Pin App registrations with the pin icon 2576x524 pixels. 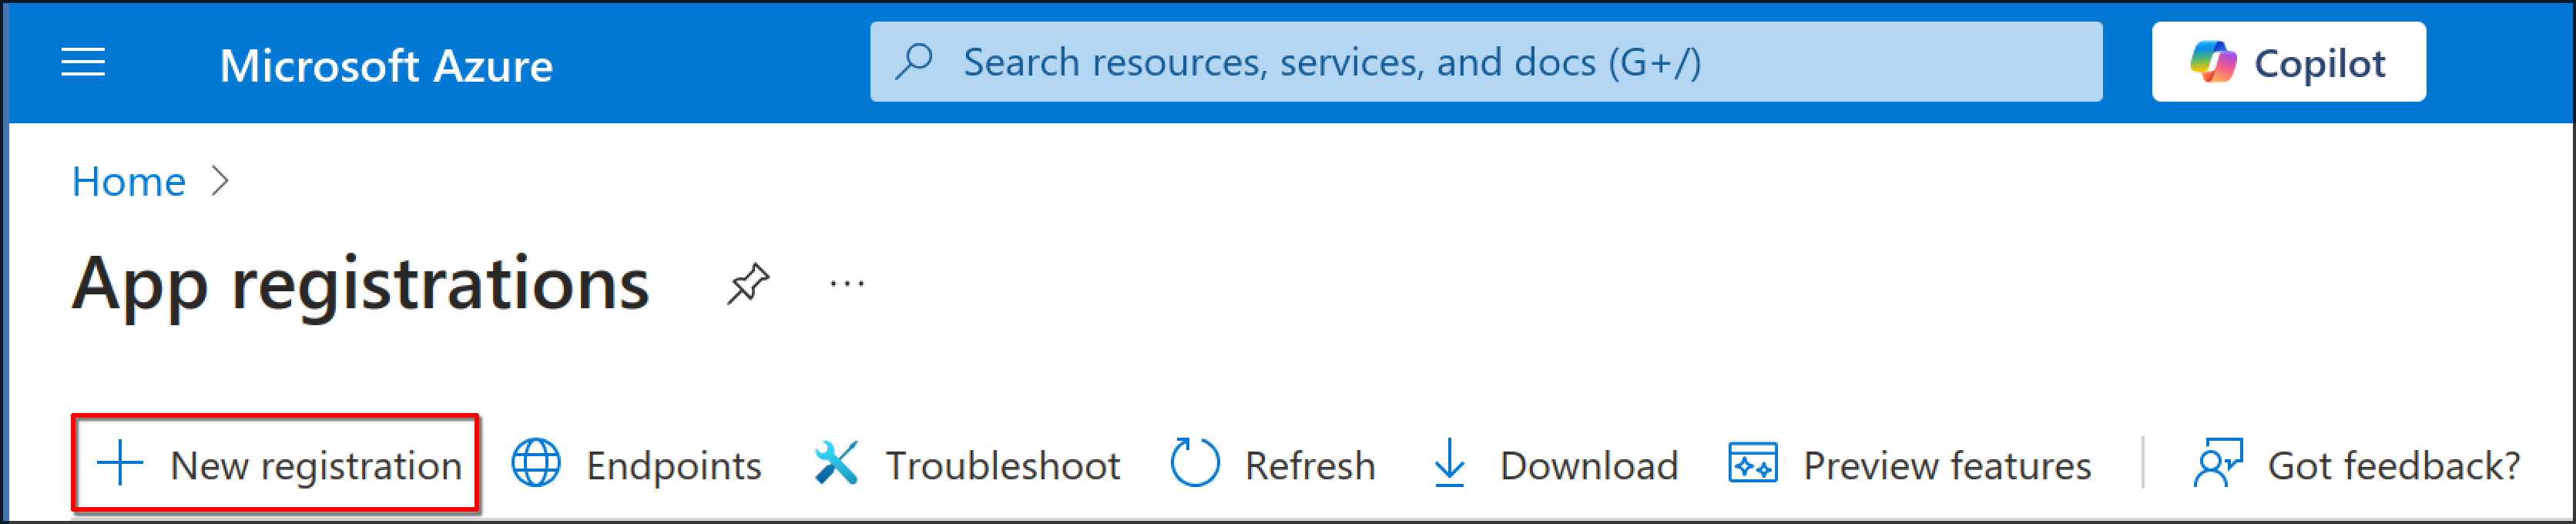(x=748, y=284)
